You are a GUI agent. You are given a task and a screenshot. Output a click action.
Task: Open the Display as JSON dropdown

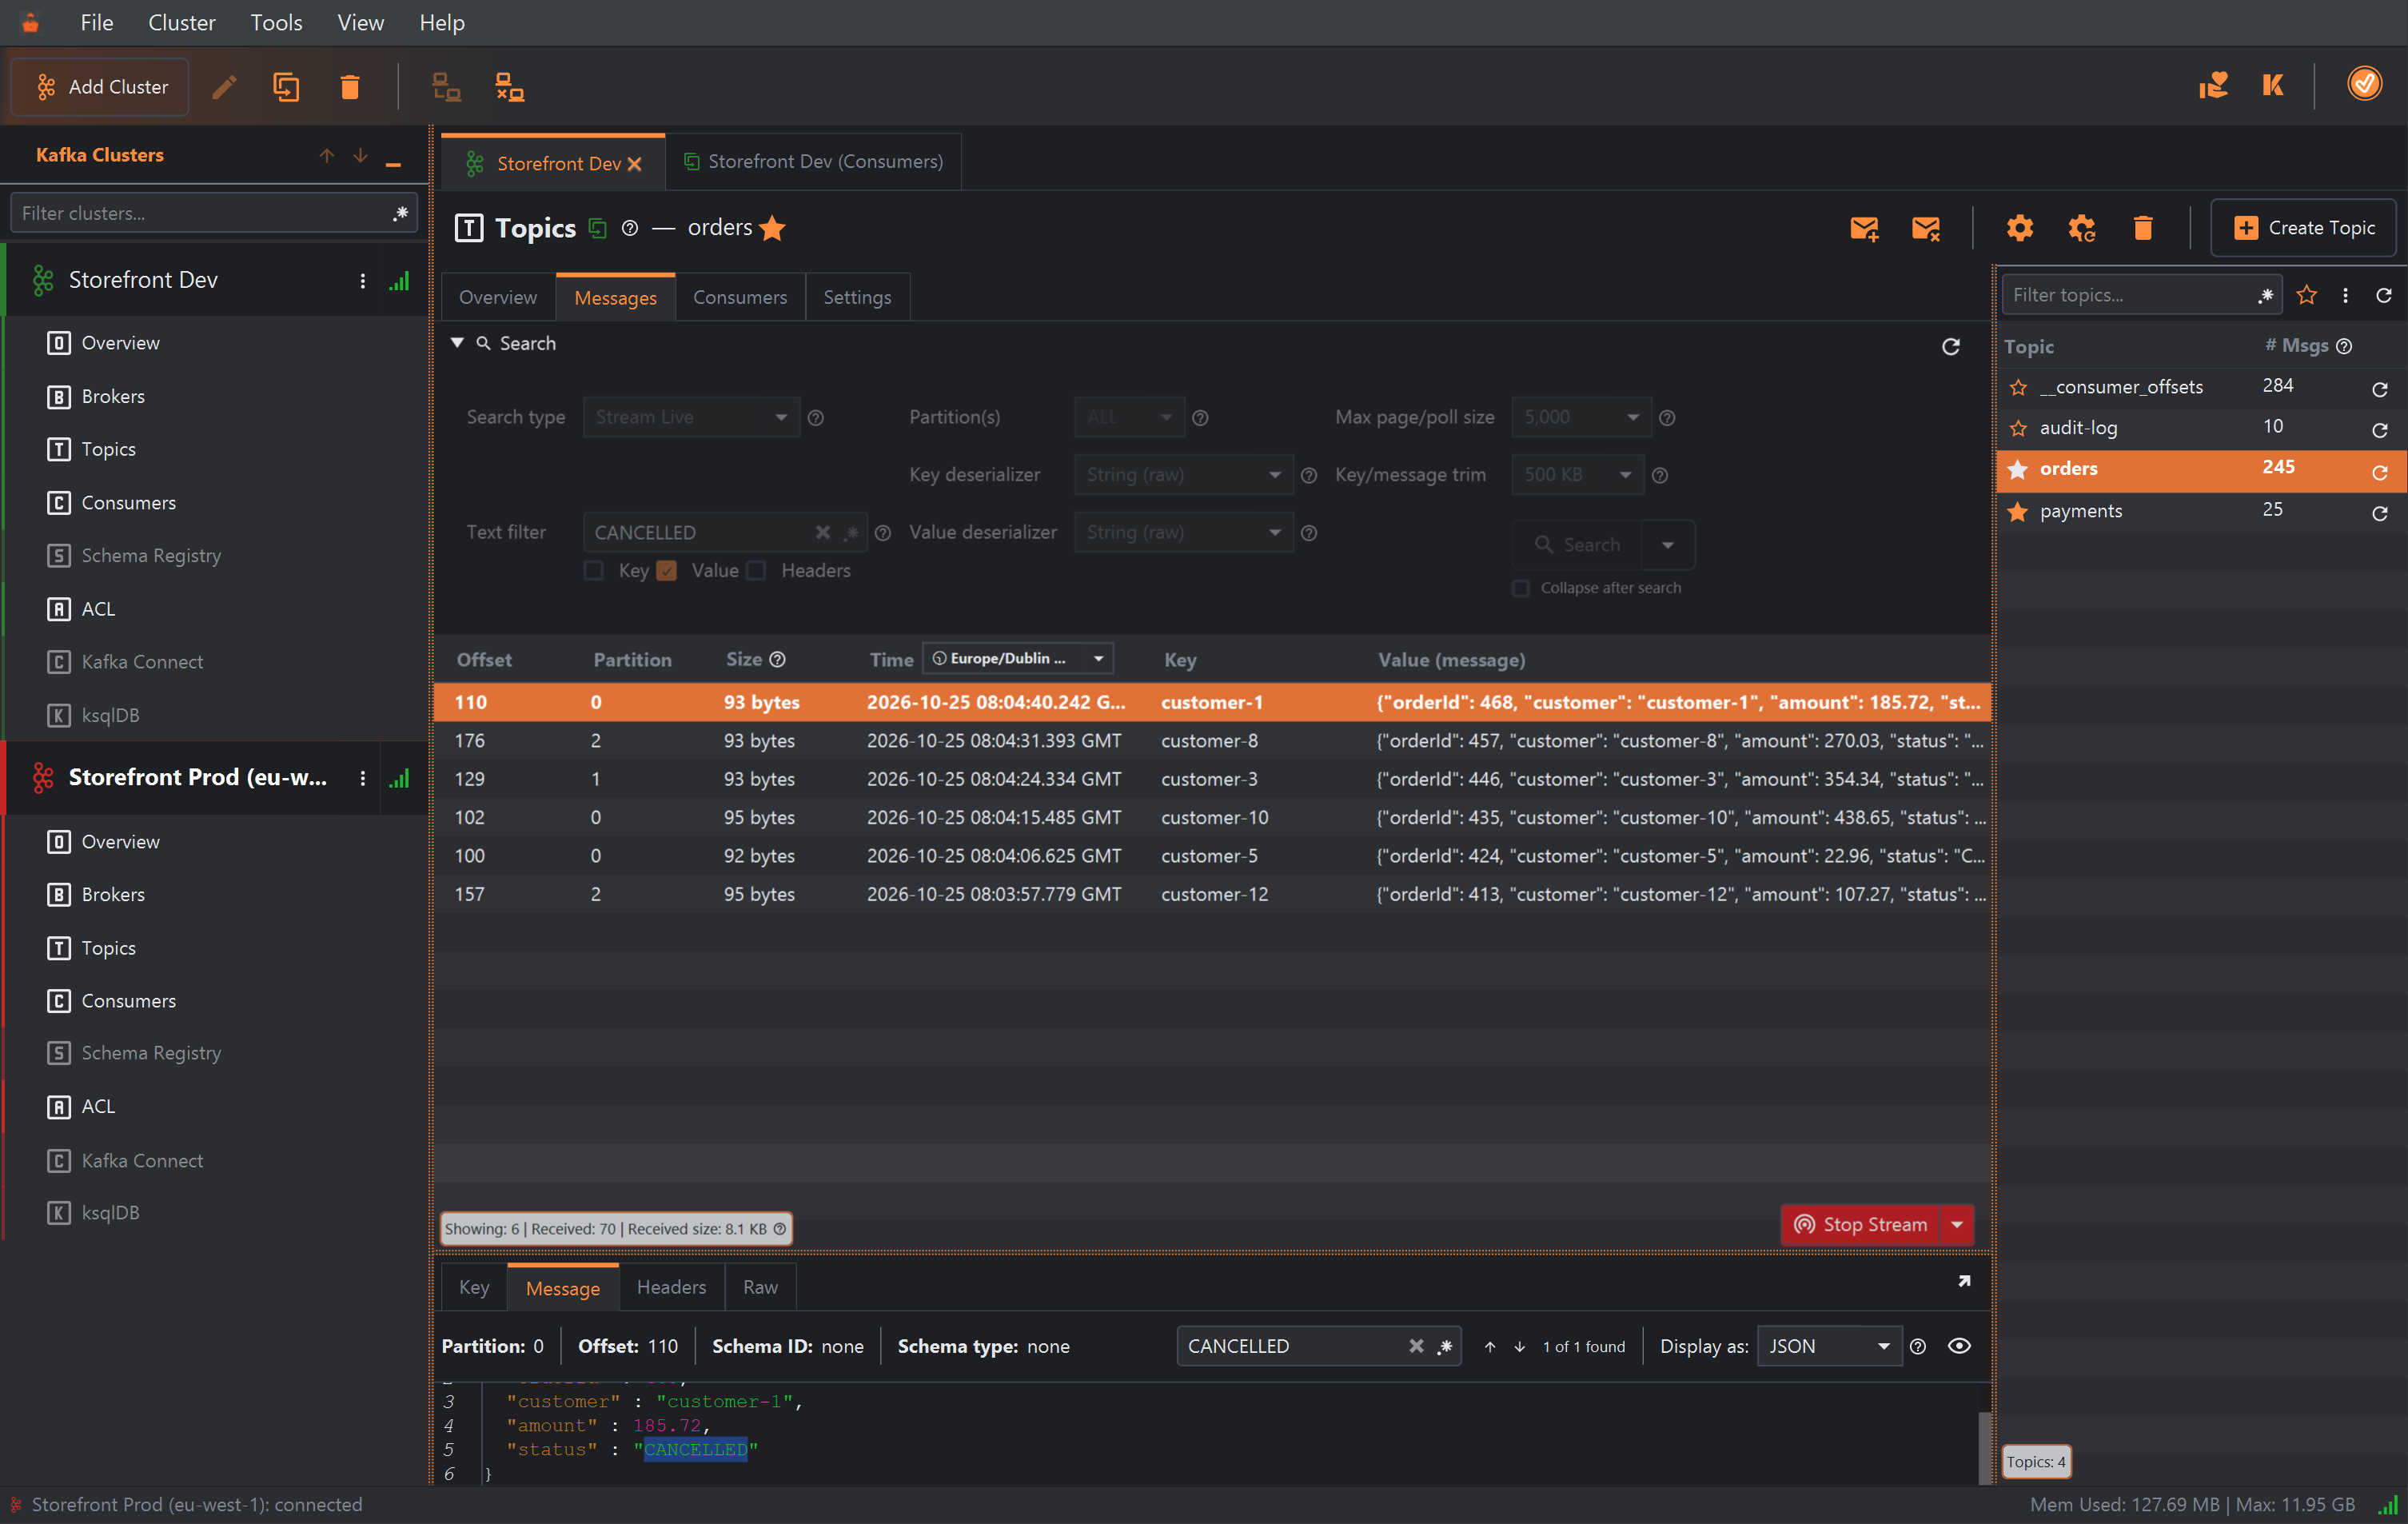pos(1829,1346)
